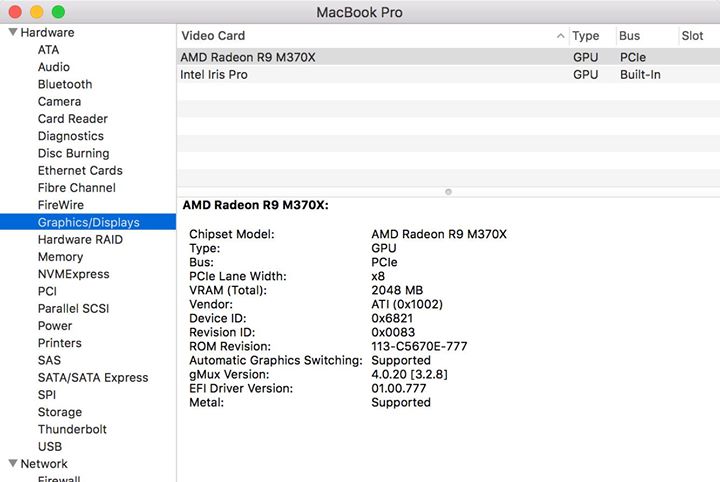Viewport: 720px width, 482px height.
Task: Click the MacBook Pro window title
Action: click(x=360, y=12)
